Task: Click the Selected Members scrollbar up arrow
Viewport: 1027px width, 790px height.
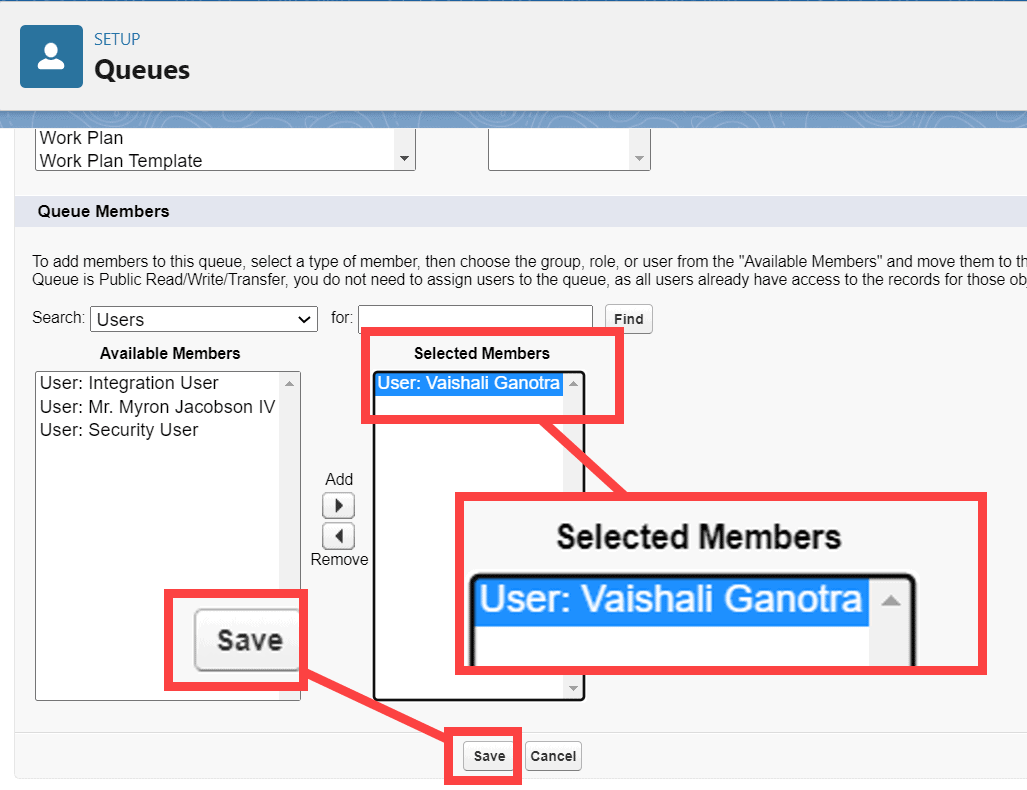Action: point(572,383)
